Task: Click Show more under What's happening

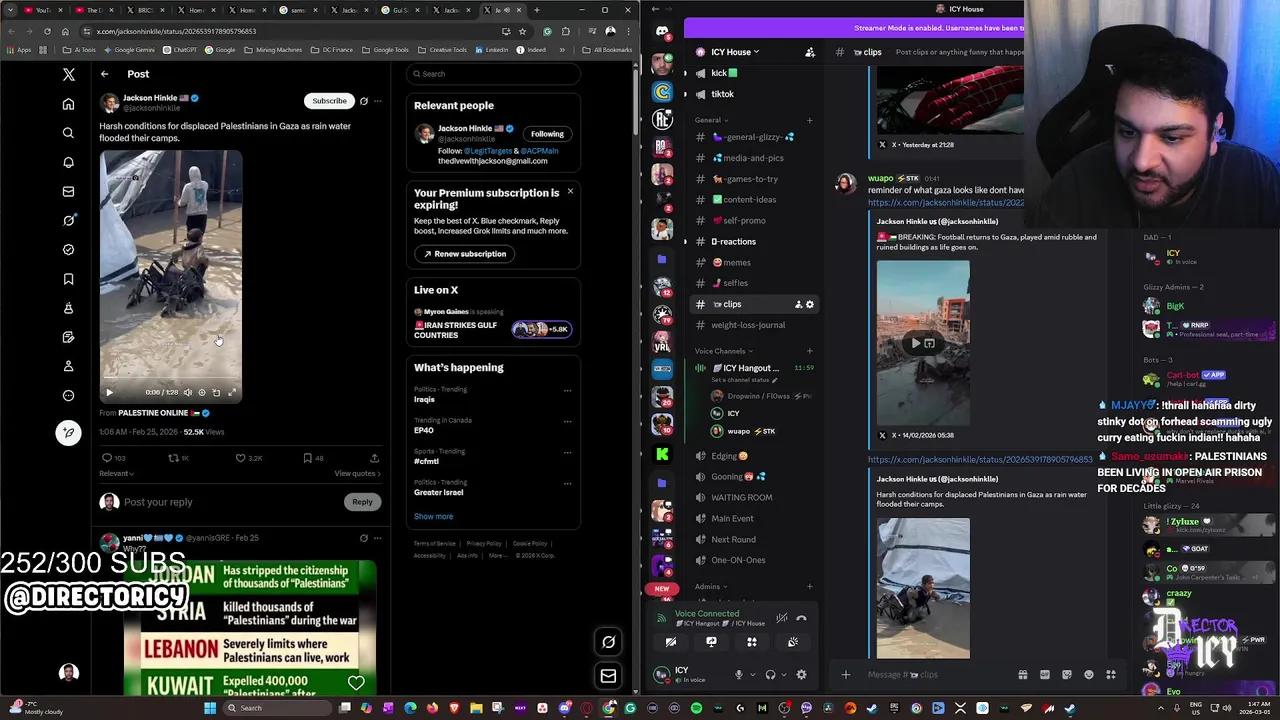Action: [433, 517]
